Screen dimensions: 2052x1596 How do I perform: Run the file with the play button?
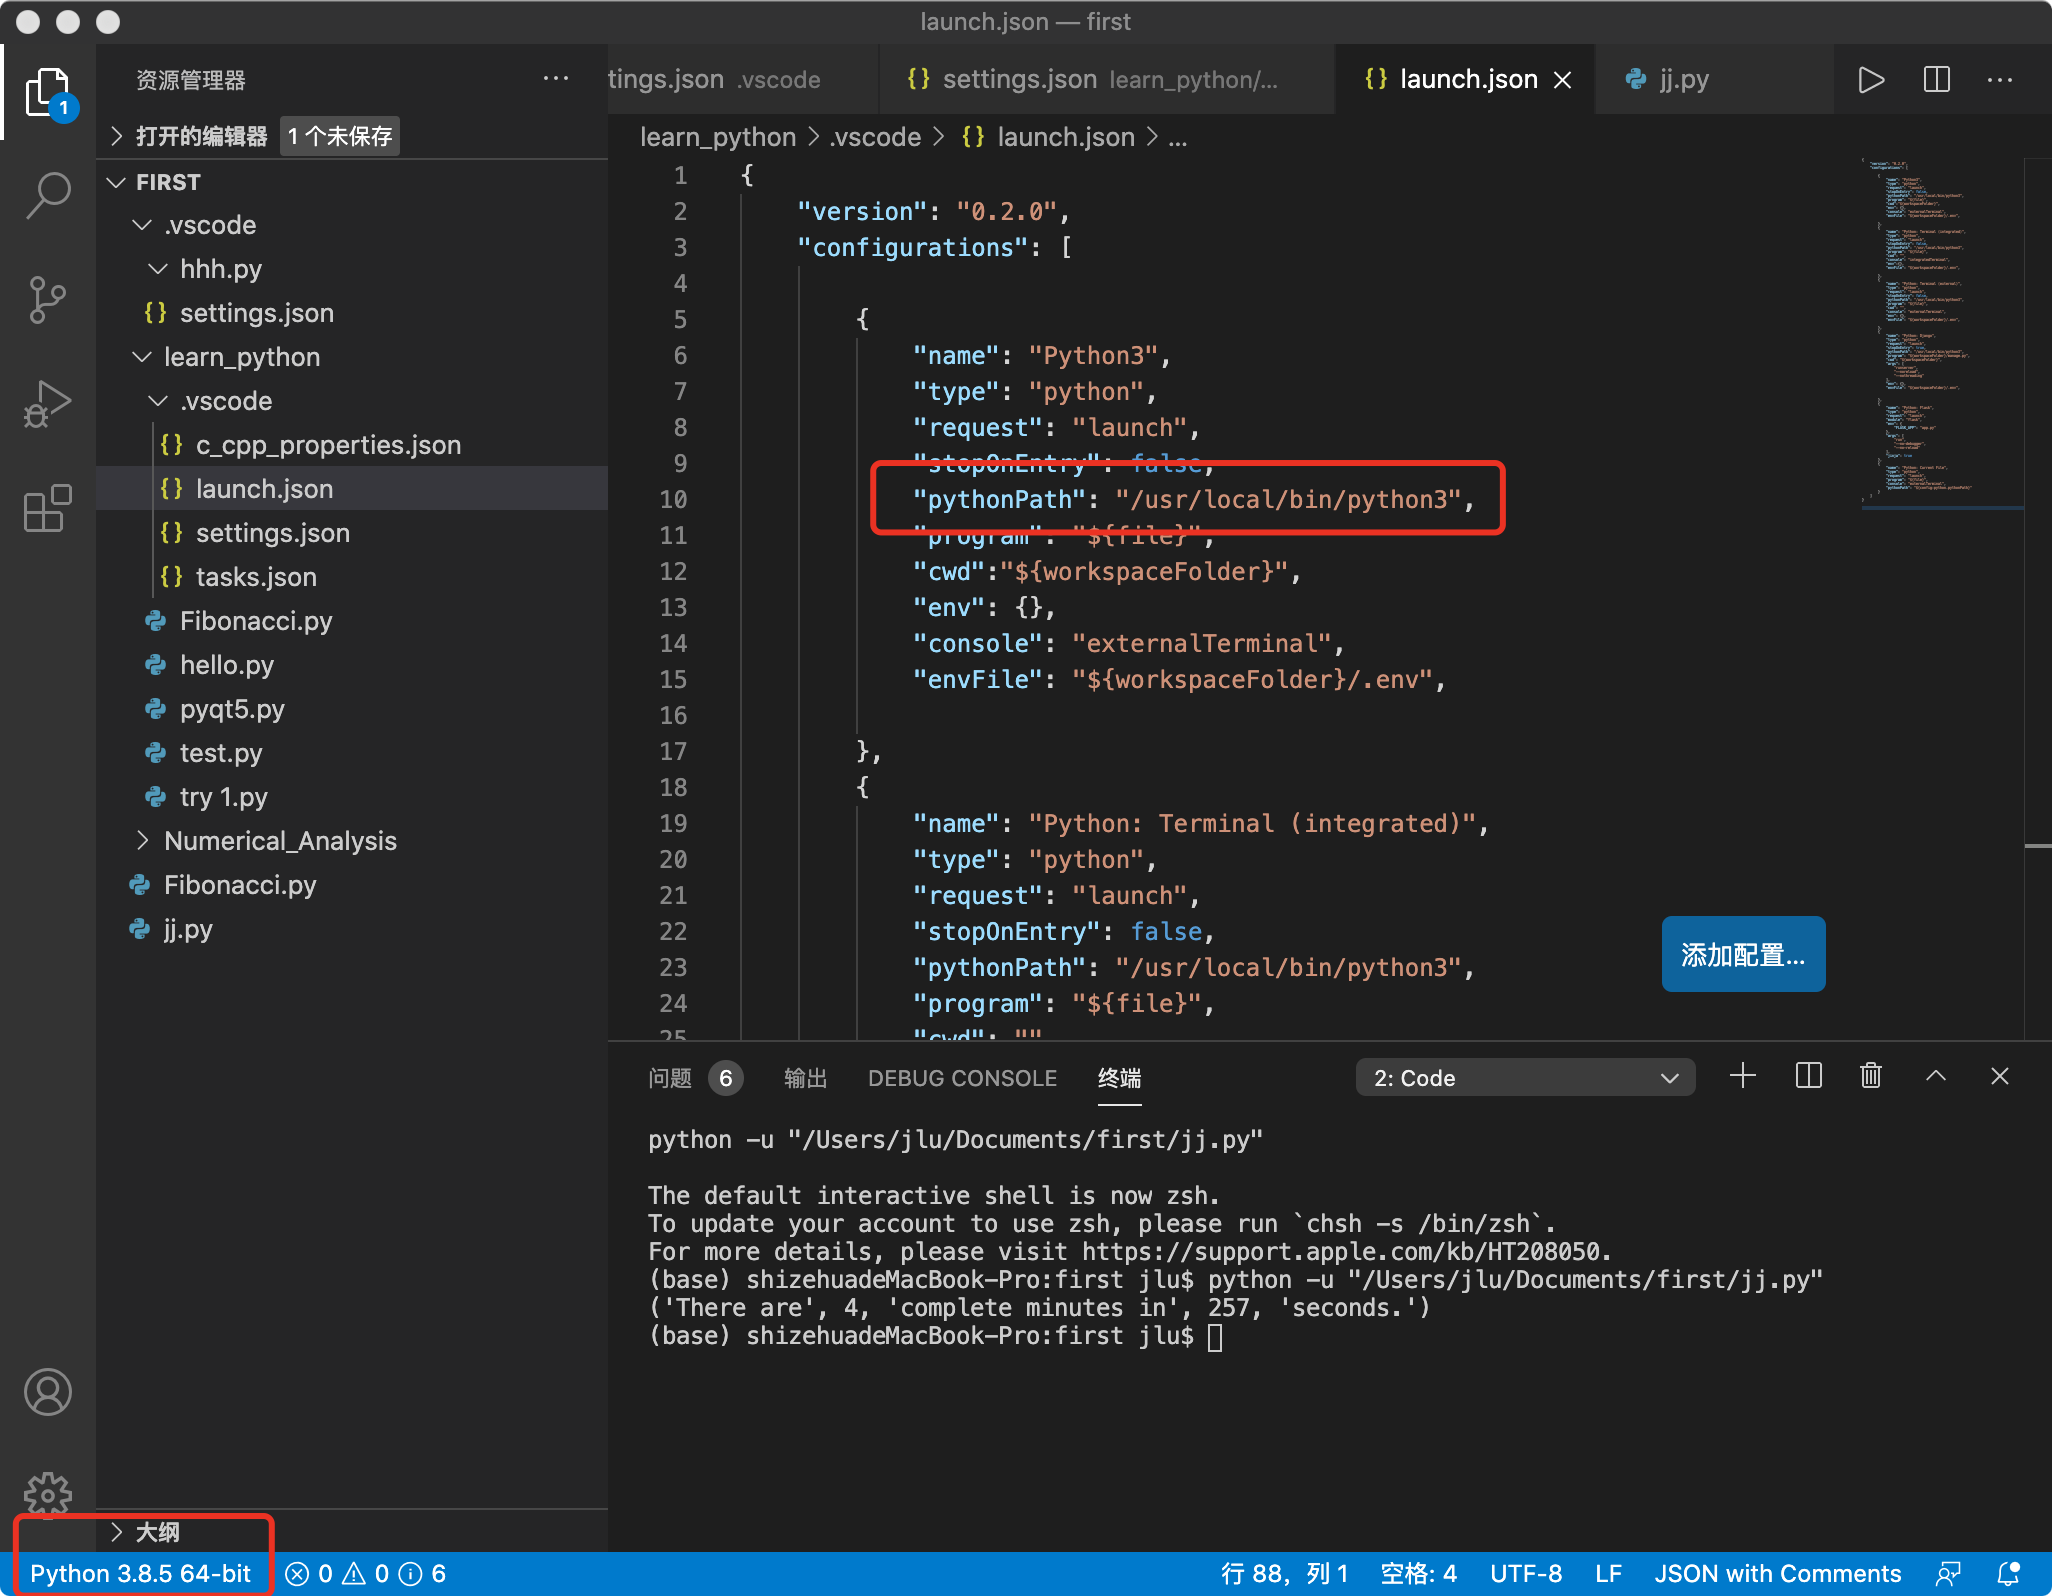[1872, 80]
